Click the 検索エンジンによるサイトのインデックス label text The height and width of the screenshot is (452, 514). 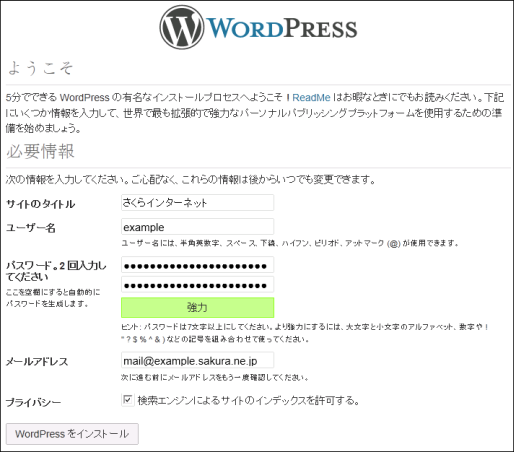point(248,400)
